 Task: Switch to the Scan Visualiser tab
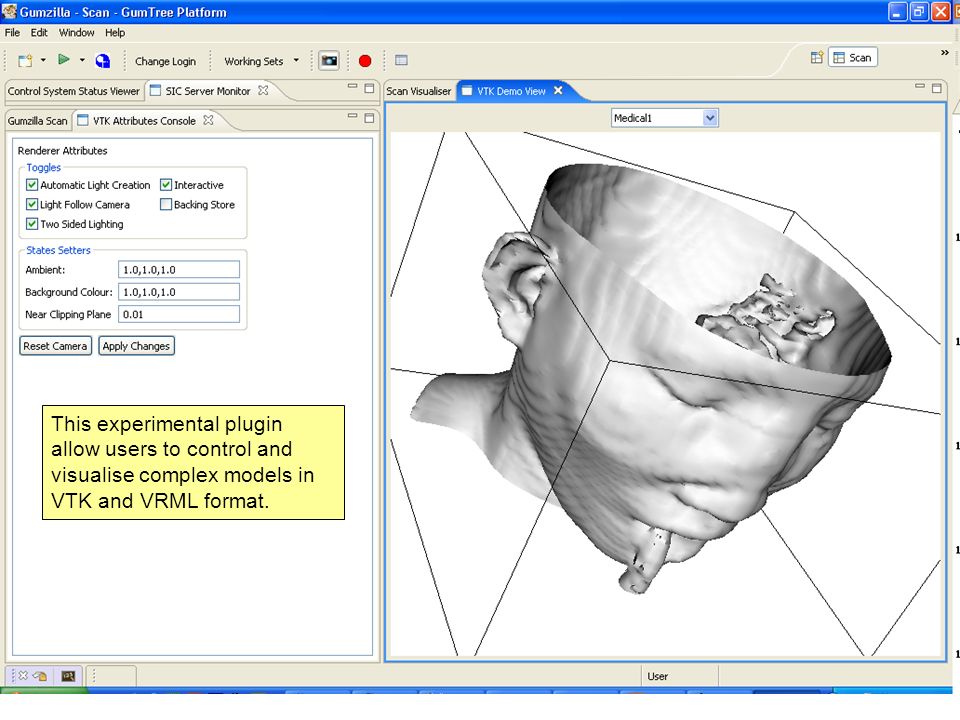coord(418,91)
